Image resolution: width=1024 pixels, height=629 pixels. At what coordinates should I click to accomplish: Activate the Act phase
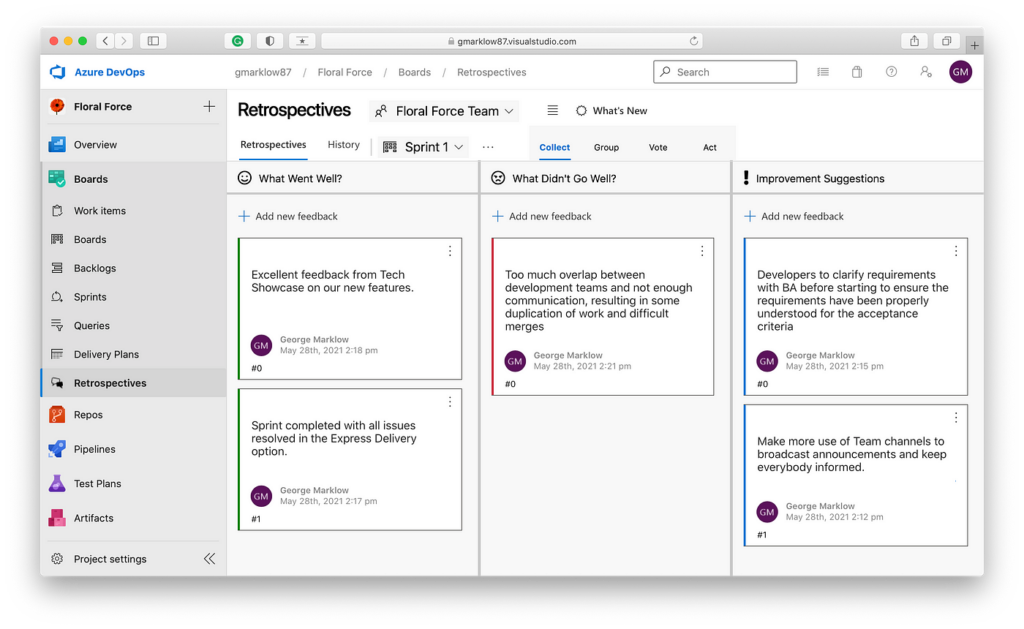point(710,146)
